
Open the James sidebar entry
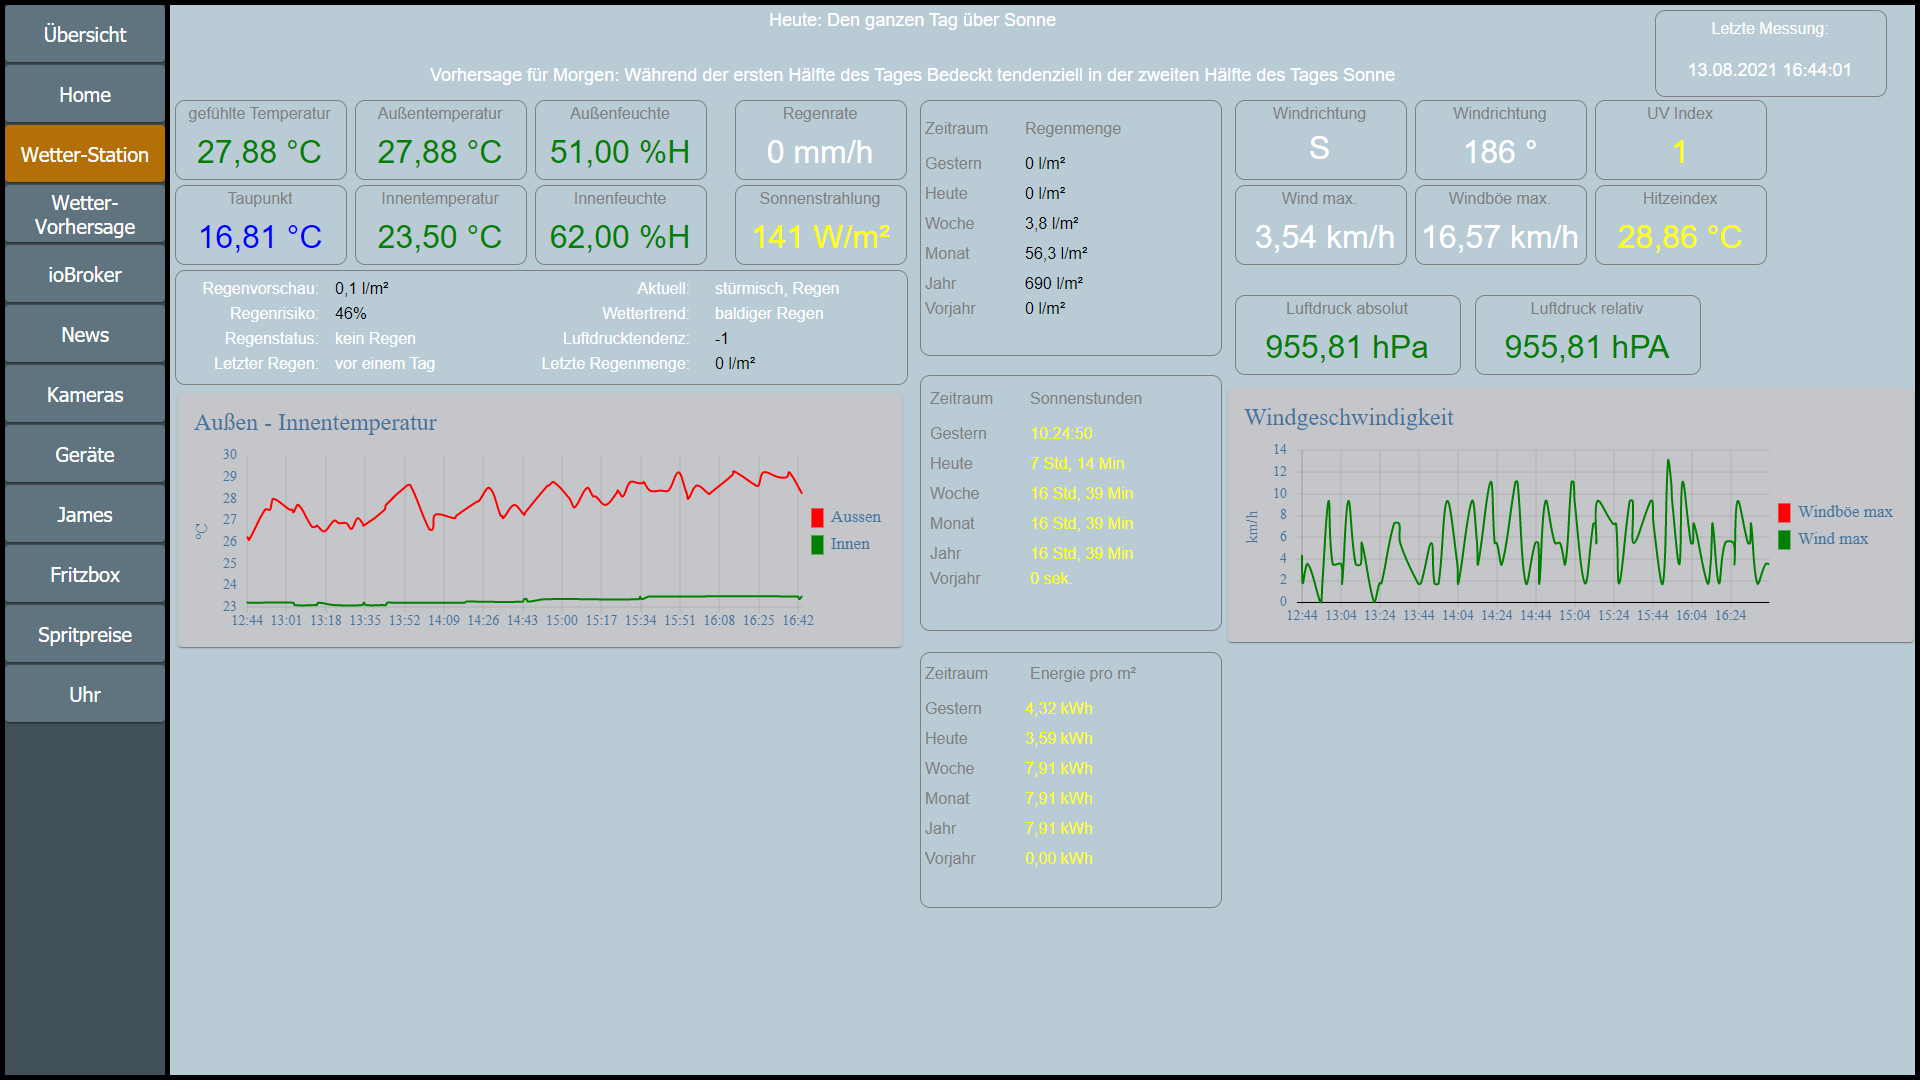(85, 515)
